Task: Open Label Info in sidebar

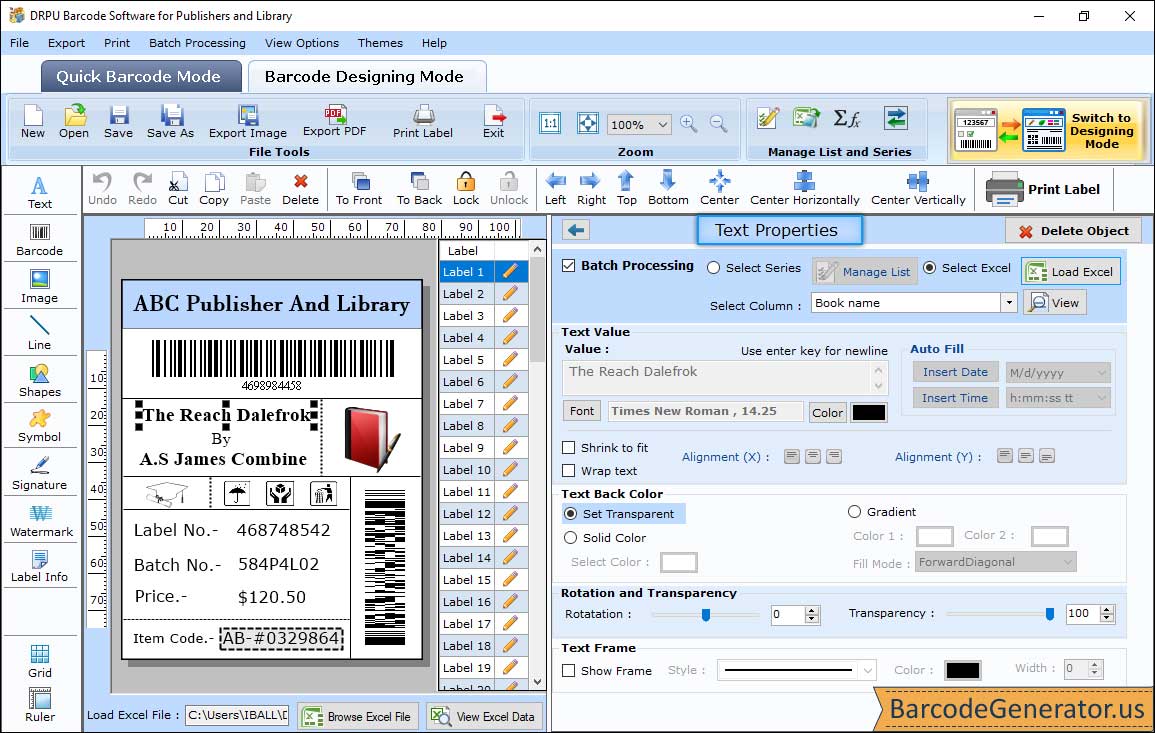Action: [40, 567]
